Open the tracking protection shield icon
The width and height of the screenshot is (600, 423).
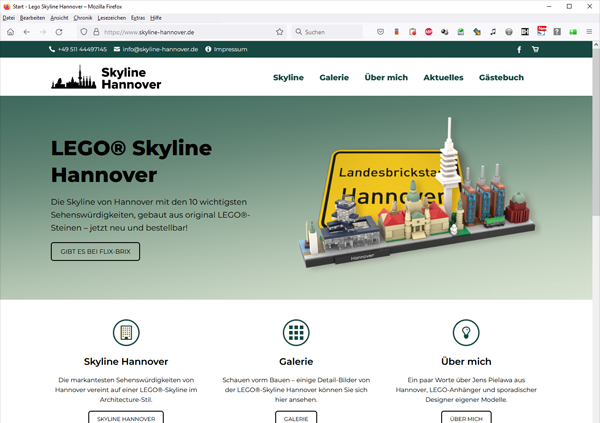(84, 32)
